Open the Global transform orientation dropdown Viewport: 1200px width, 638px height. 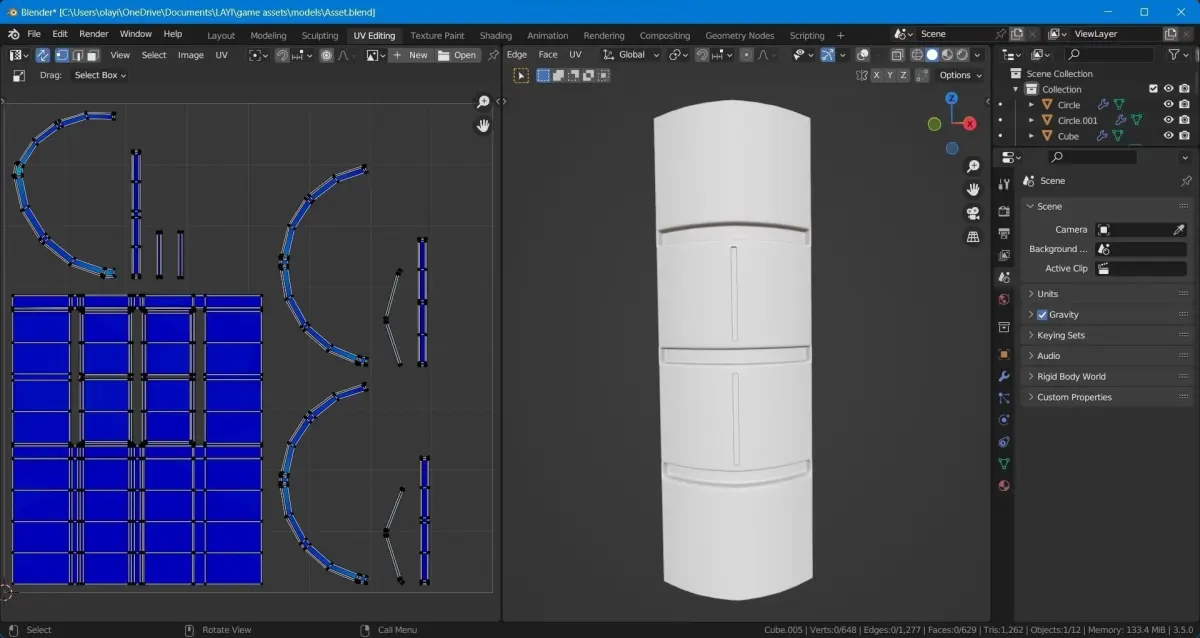coord(630,55)
